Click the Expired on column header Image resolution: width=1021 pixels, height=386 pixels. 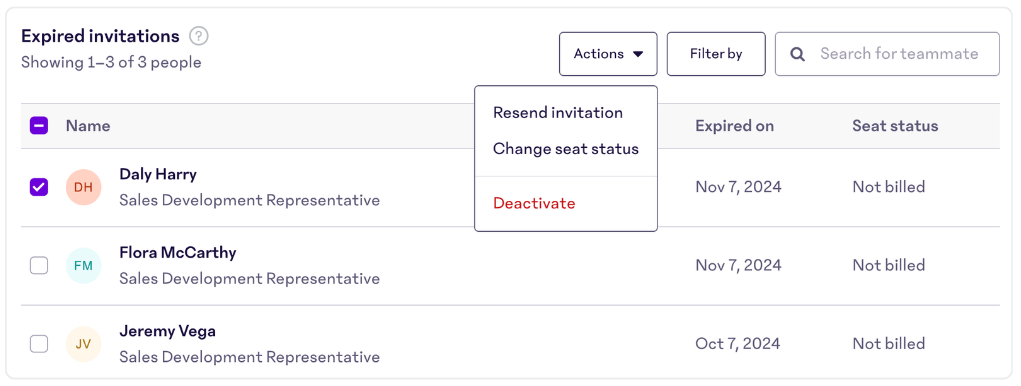(x=734, y=126)
